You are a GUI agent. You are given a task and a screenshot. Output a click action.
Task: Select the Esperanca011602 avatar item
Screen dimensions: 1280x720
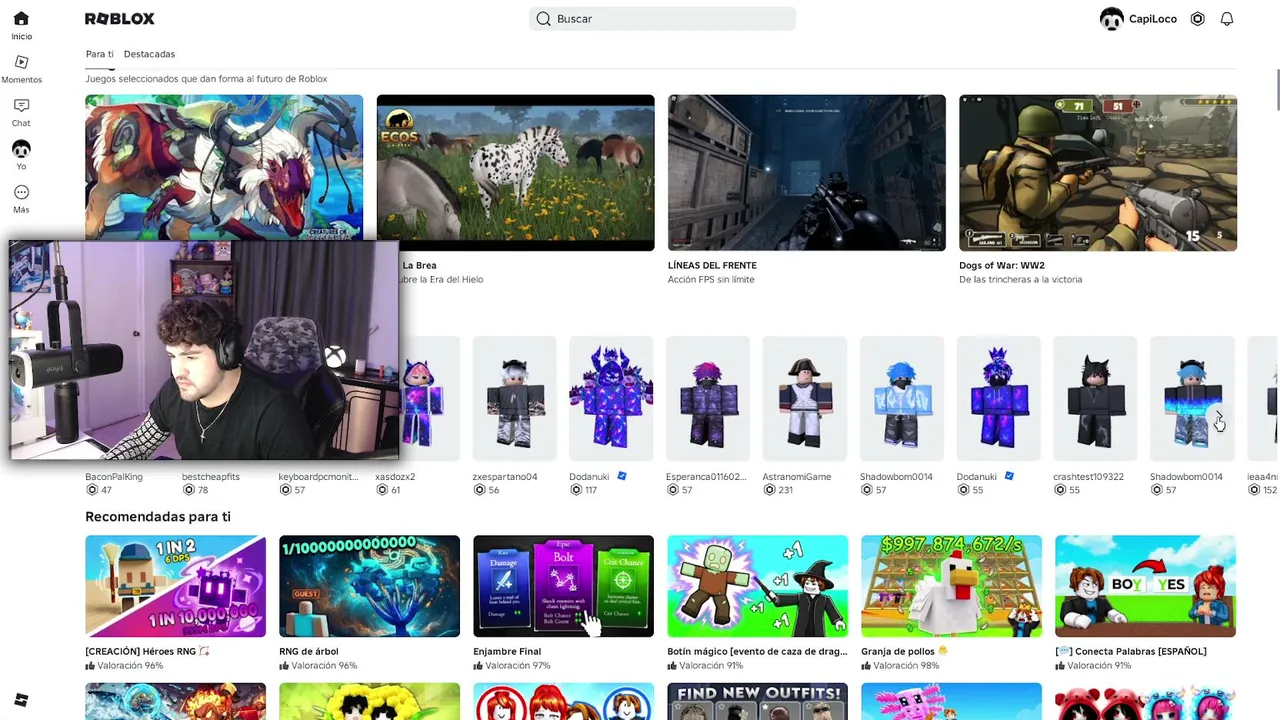(708, 400)
